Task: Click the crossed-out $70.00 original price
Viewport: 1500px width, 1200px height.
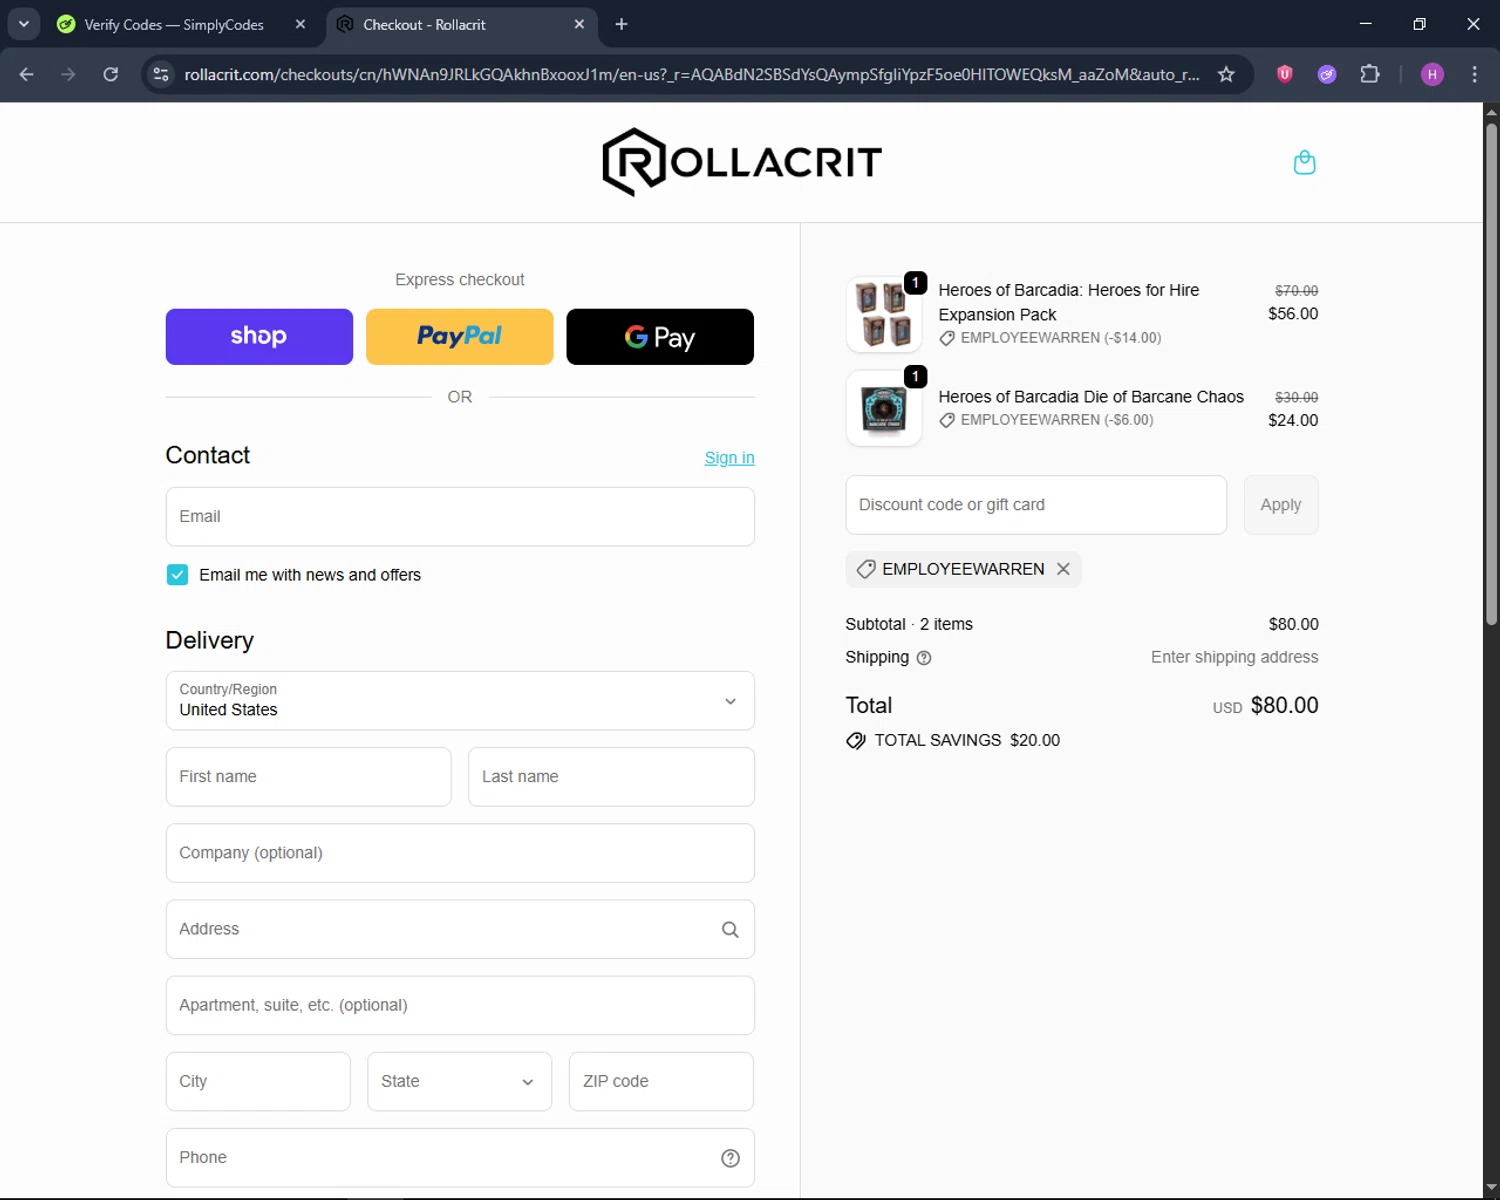Action: [x=1296, y=290]
